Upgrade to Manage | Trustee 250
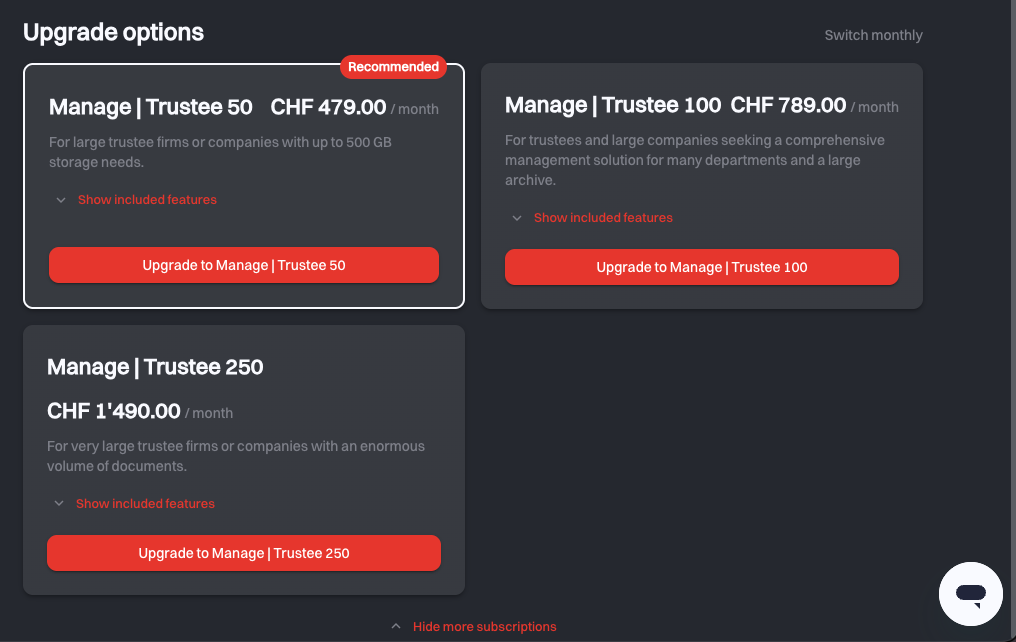This screenshot has width=1016, height=642. tap(244, 553)
